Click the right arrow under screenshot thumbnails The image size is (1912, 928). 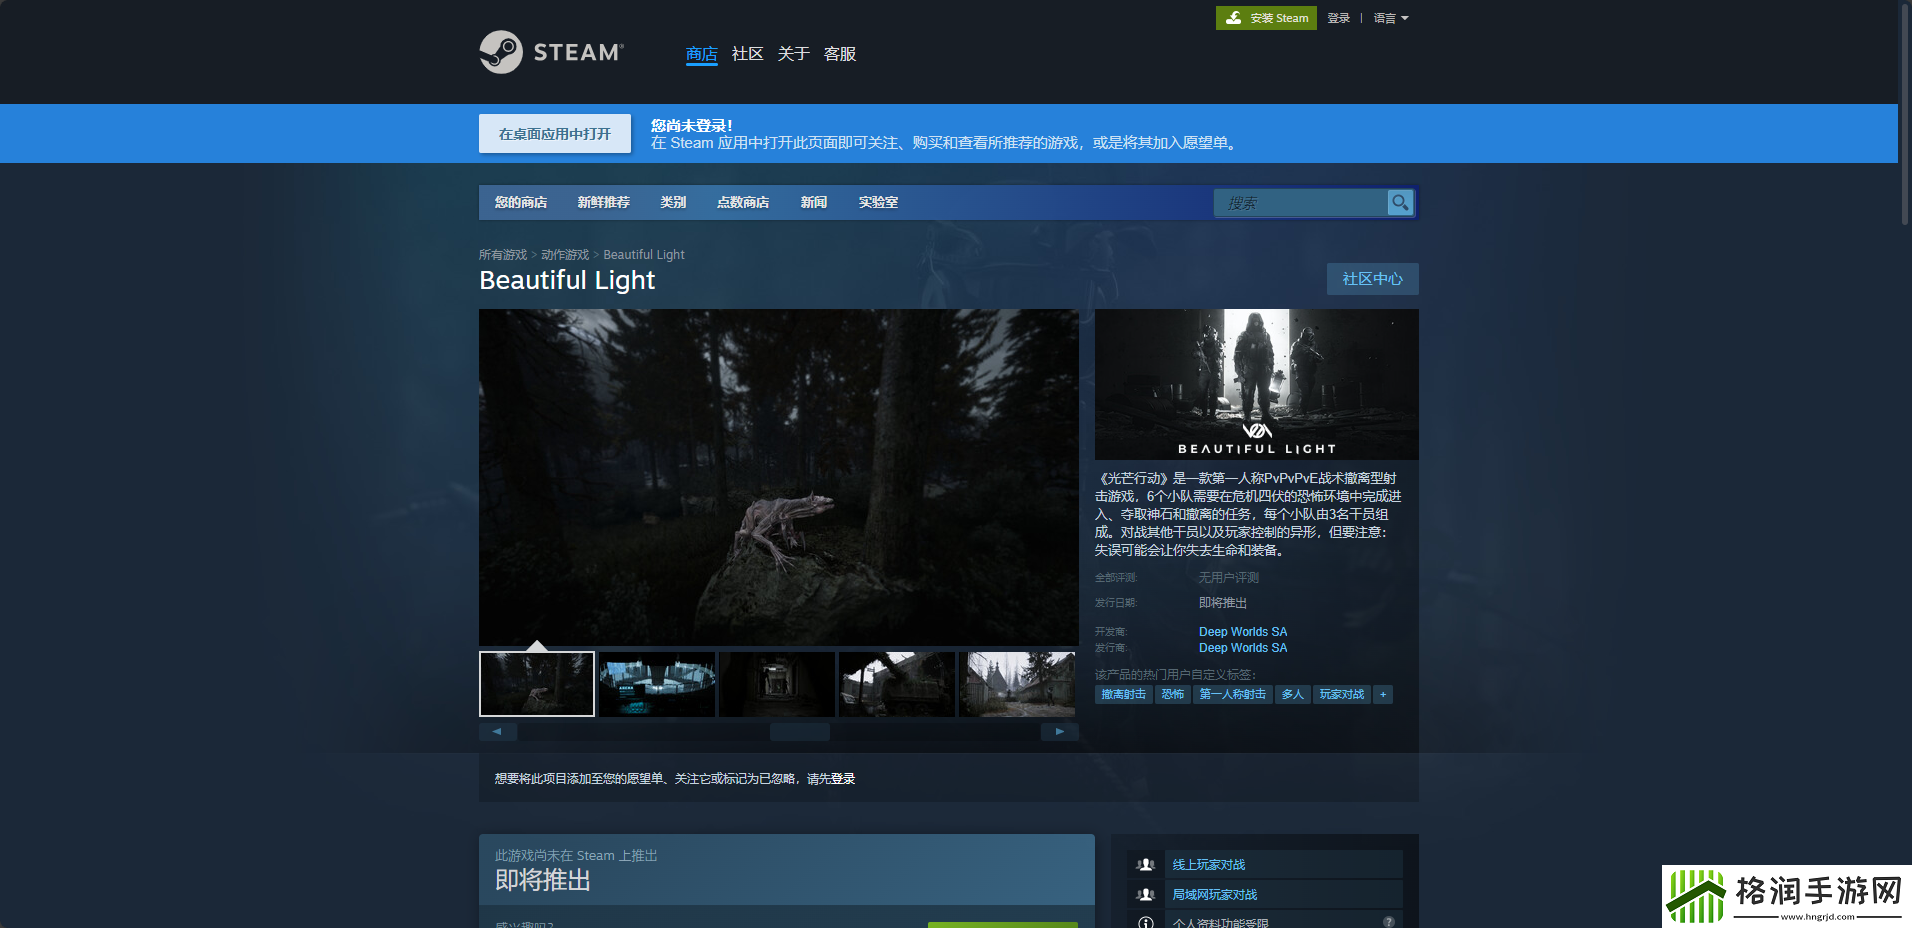pyautogui.click(x=1059, y=732)
